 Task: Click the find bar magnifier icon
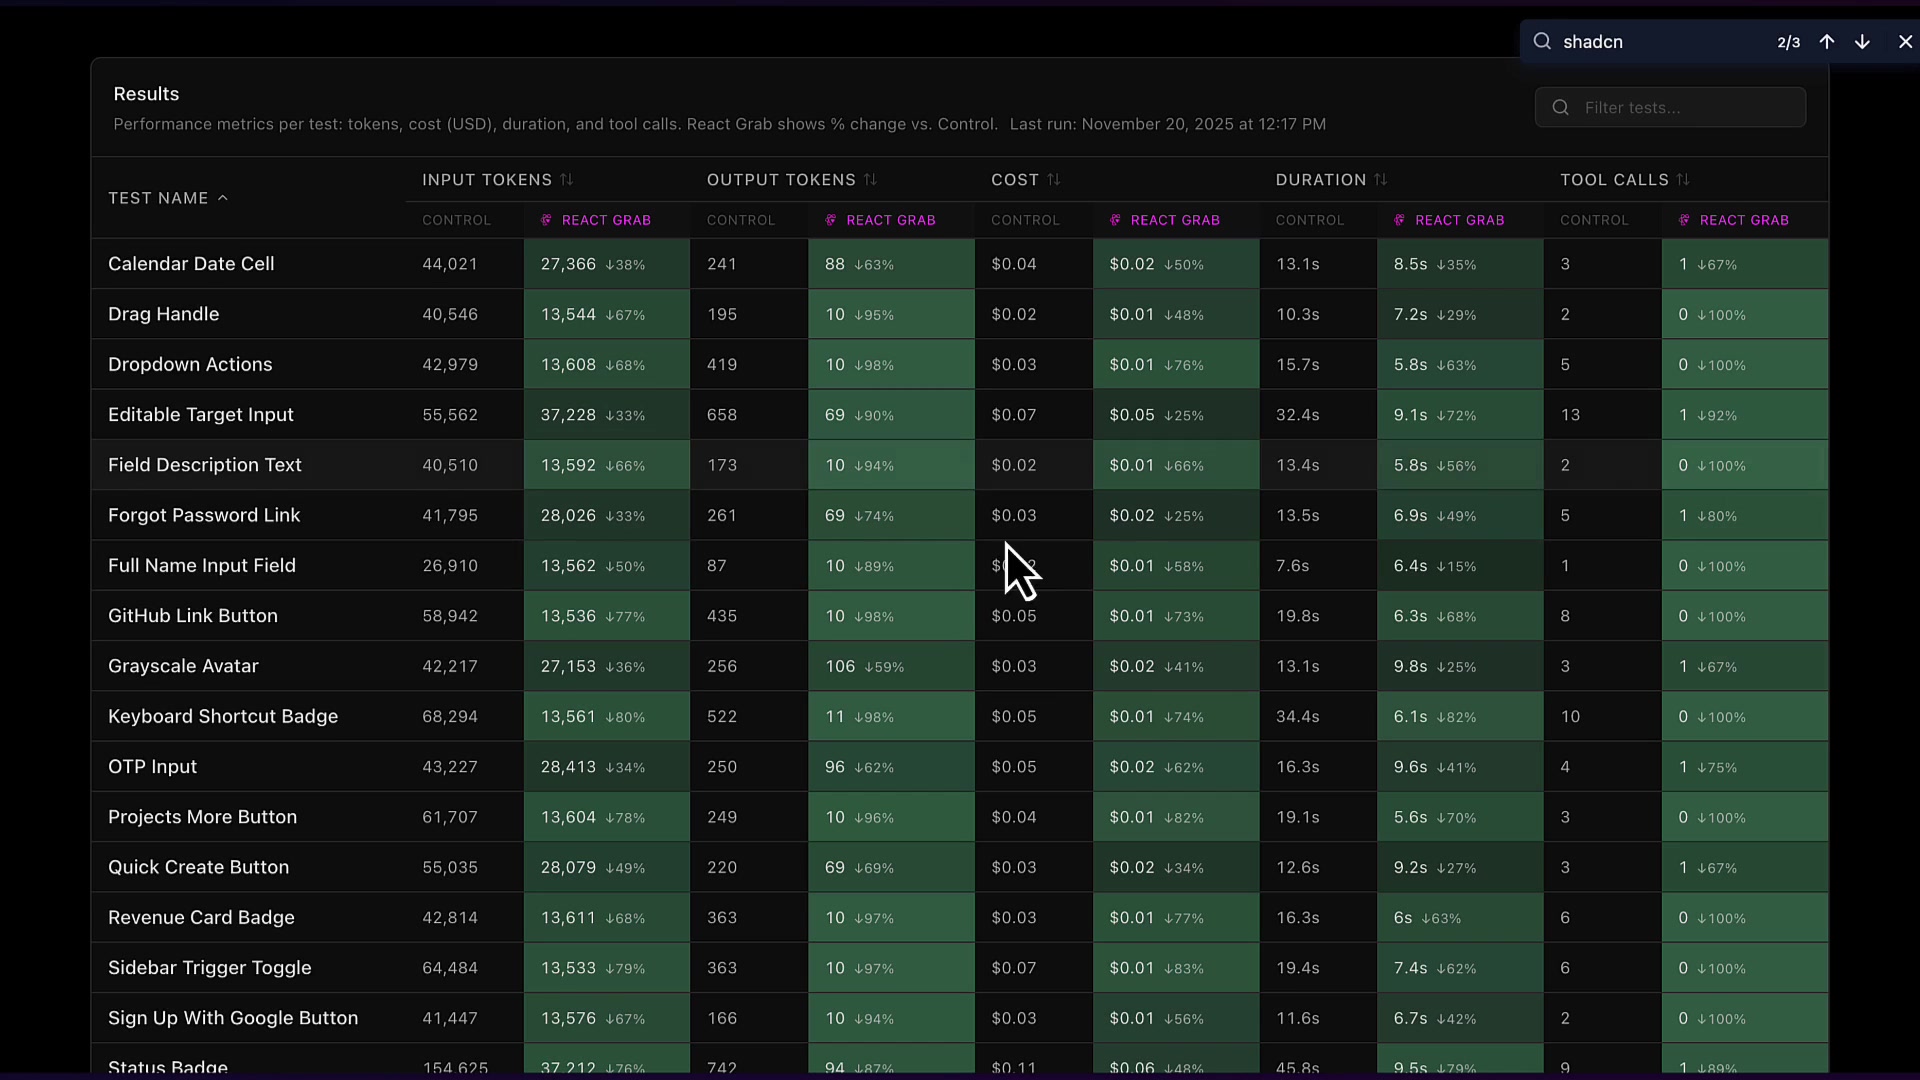1543,42
